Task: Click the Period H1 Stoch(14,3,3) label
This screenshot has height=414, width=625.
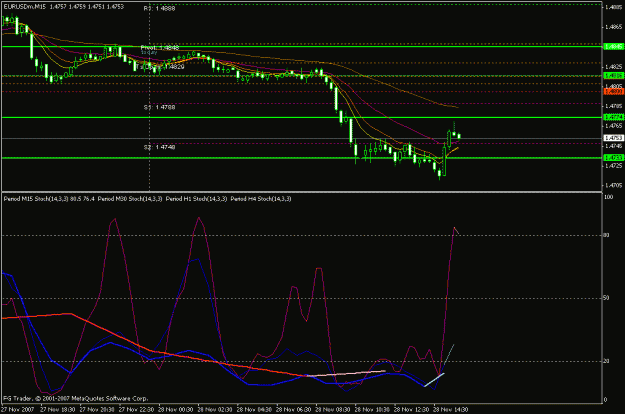Action: (x=197, y=199)
